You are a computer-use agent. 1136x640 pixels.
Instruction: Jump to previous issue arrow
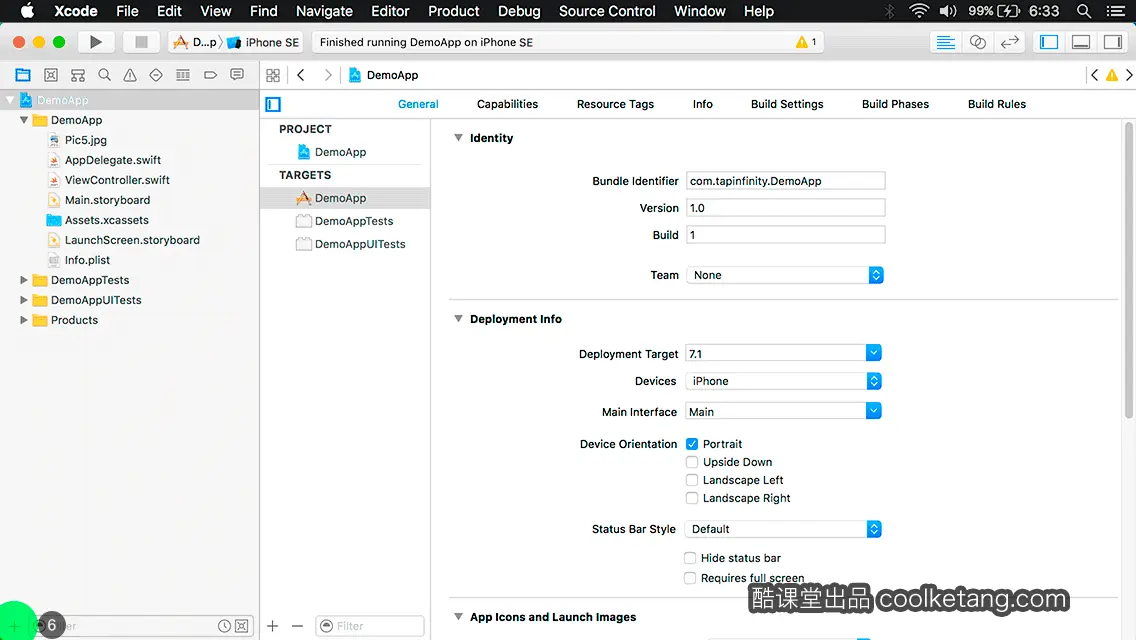[1094, 75]
